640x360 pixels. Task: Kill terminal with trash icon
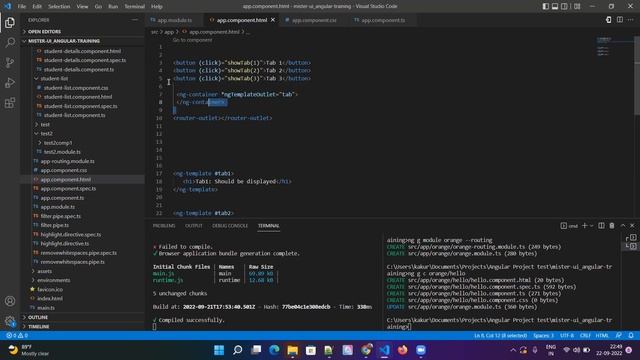[612, 226]
